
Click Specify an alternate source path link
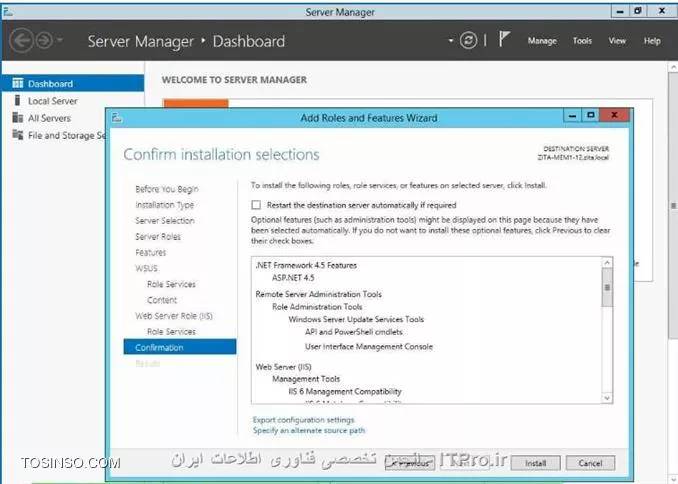point(309,430)
